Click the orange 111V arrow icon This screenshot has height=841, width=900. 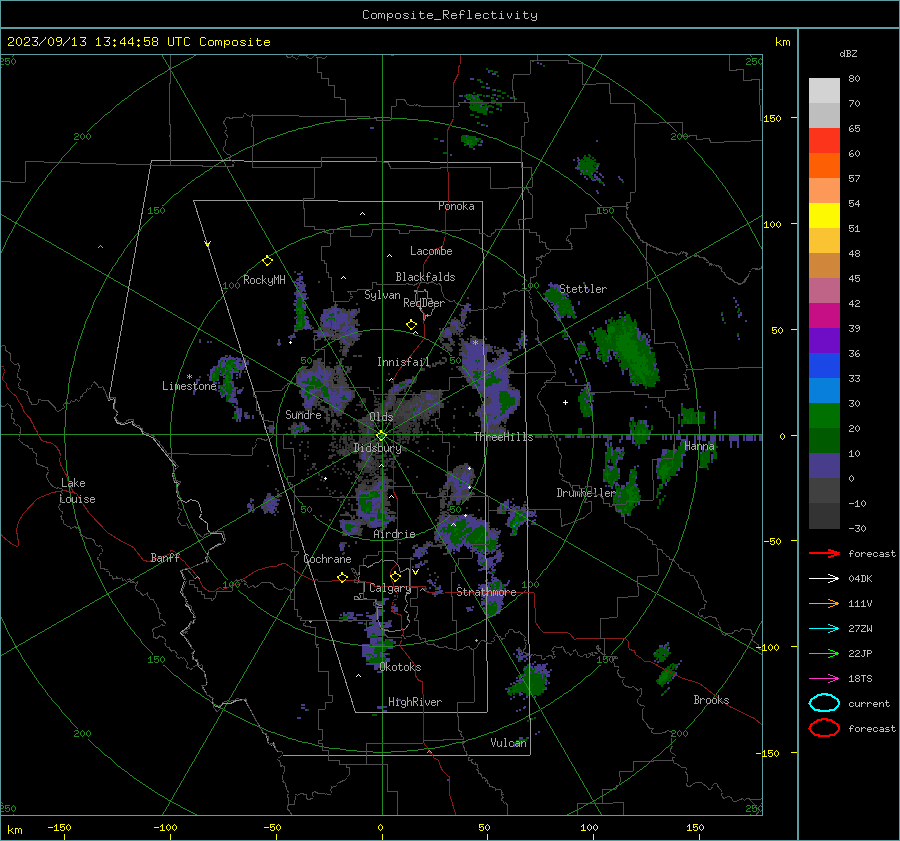tap(824, 603)
